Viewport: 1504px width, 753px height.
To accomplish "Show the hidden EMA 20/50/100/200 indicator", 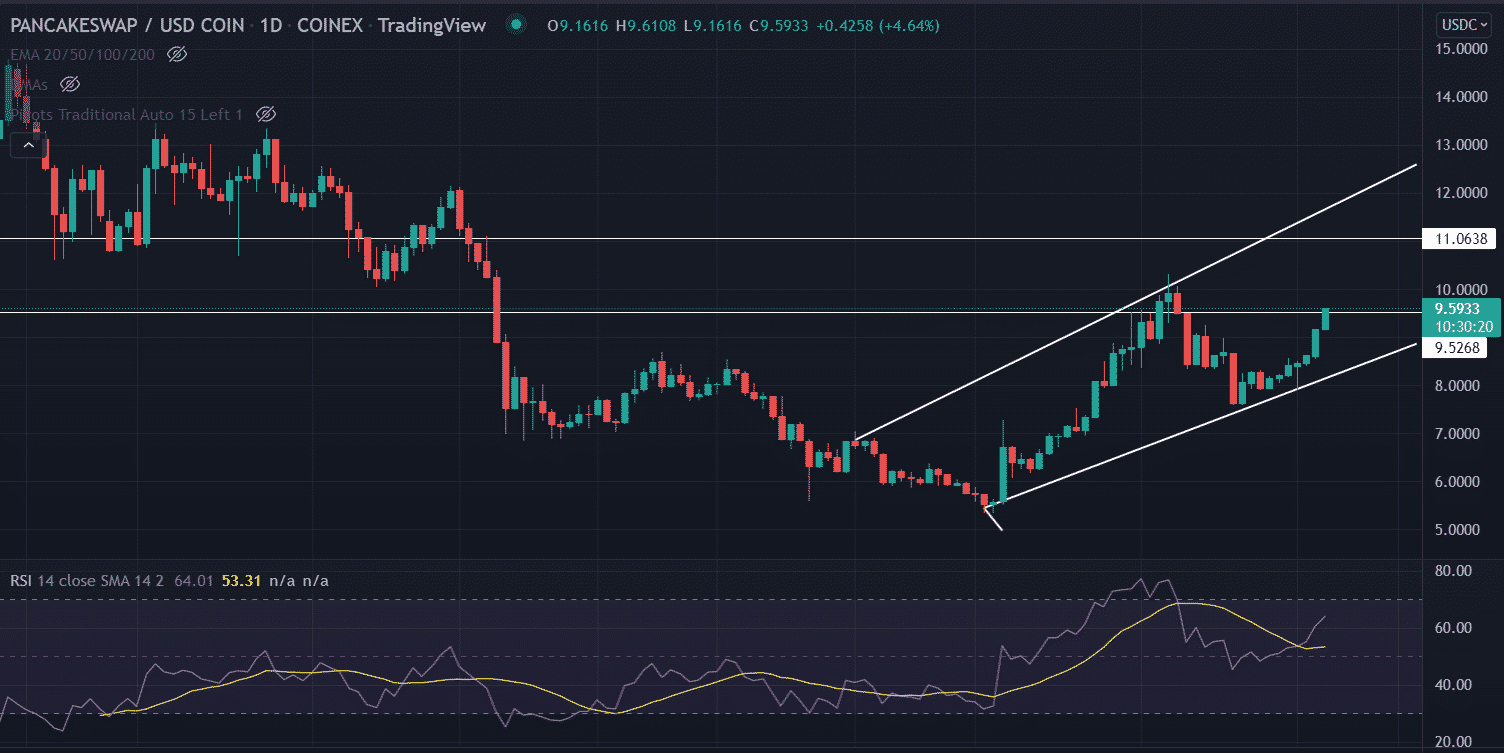I will [177, 54].
